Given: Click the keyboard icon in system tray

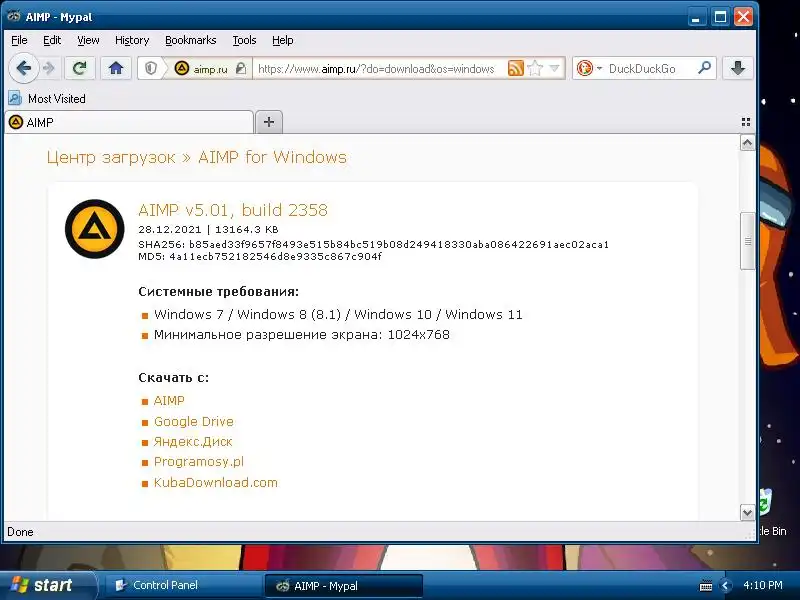Looking at the screenshot, I should (706, 586).
